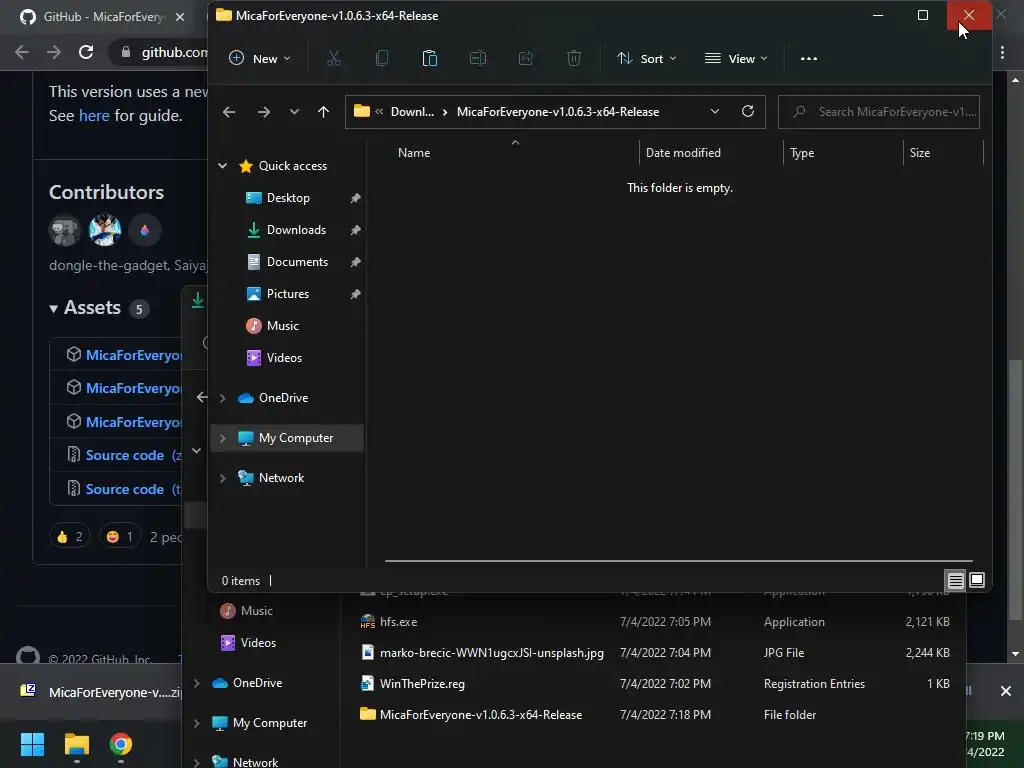Click the Rename icon in Explorer toolbar
This screenshot has width=1024, height=768.
[x=478, y=59]
